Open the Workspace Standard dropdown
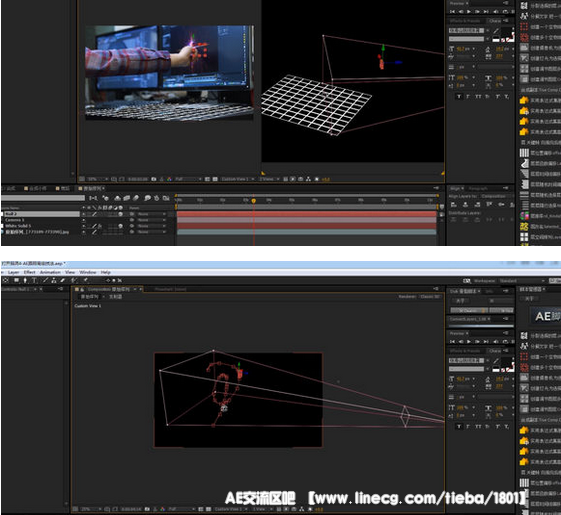 point(523,281)
